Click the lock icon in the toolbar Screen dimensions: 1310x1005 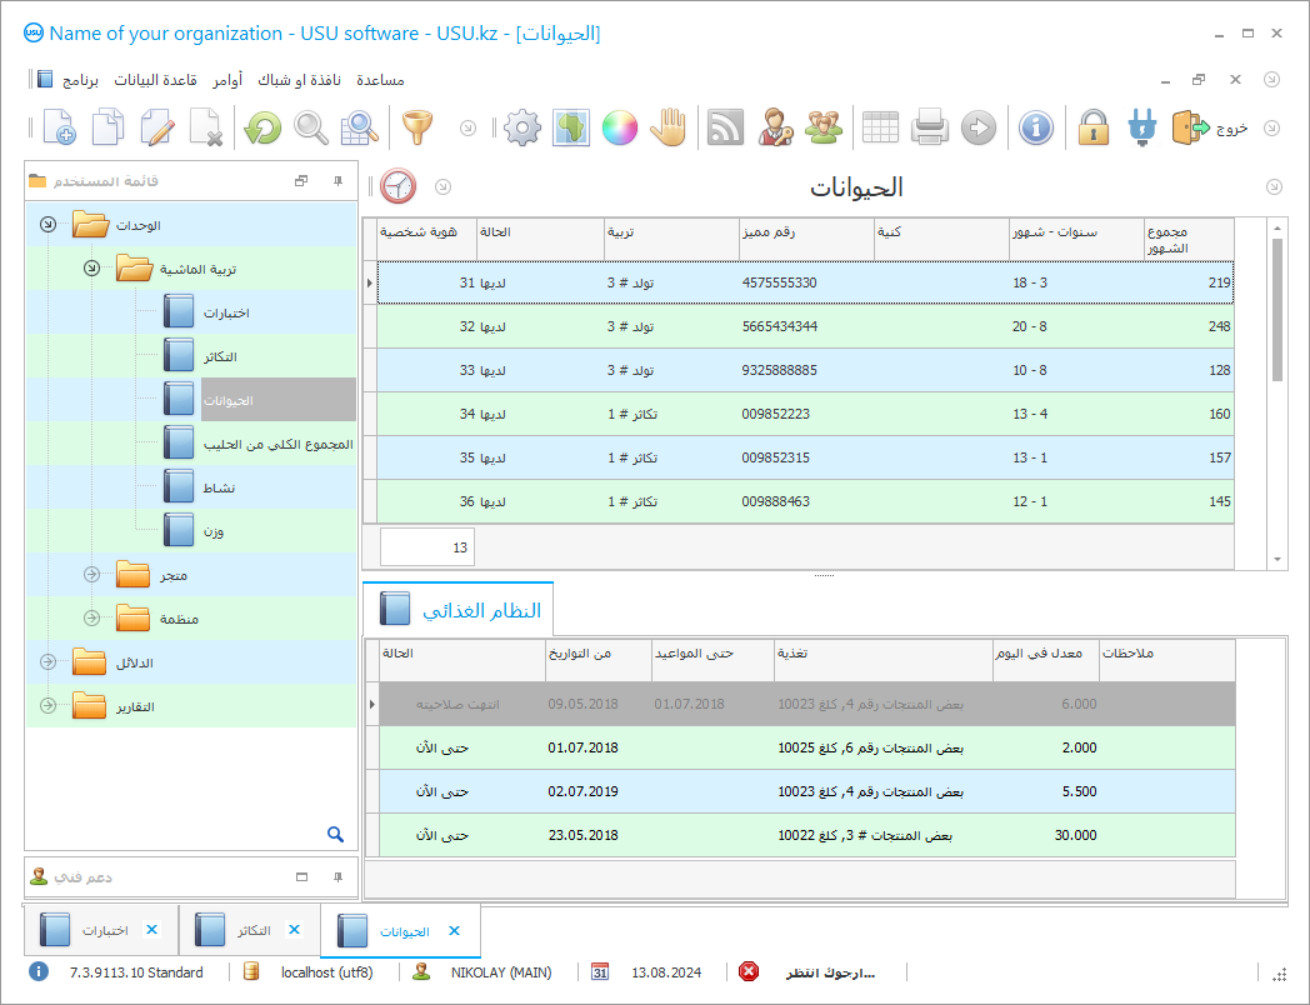1093,128
